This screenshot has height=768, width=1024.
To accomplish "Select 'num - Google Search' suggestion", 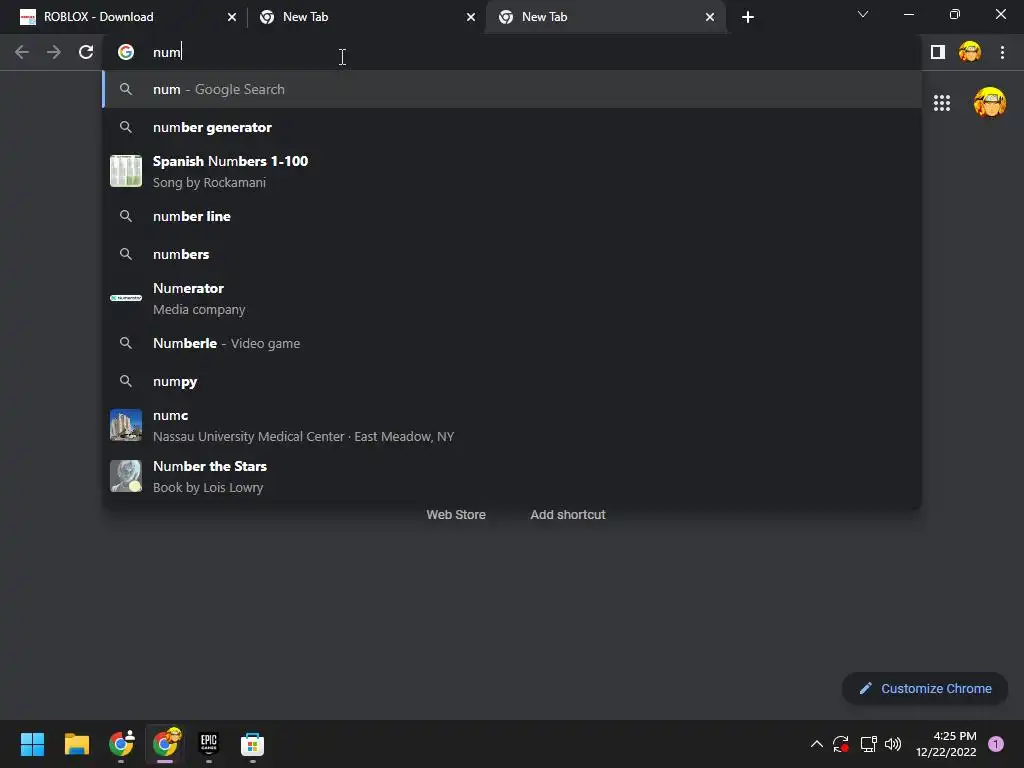I will pos(512,89).
